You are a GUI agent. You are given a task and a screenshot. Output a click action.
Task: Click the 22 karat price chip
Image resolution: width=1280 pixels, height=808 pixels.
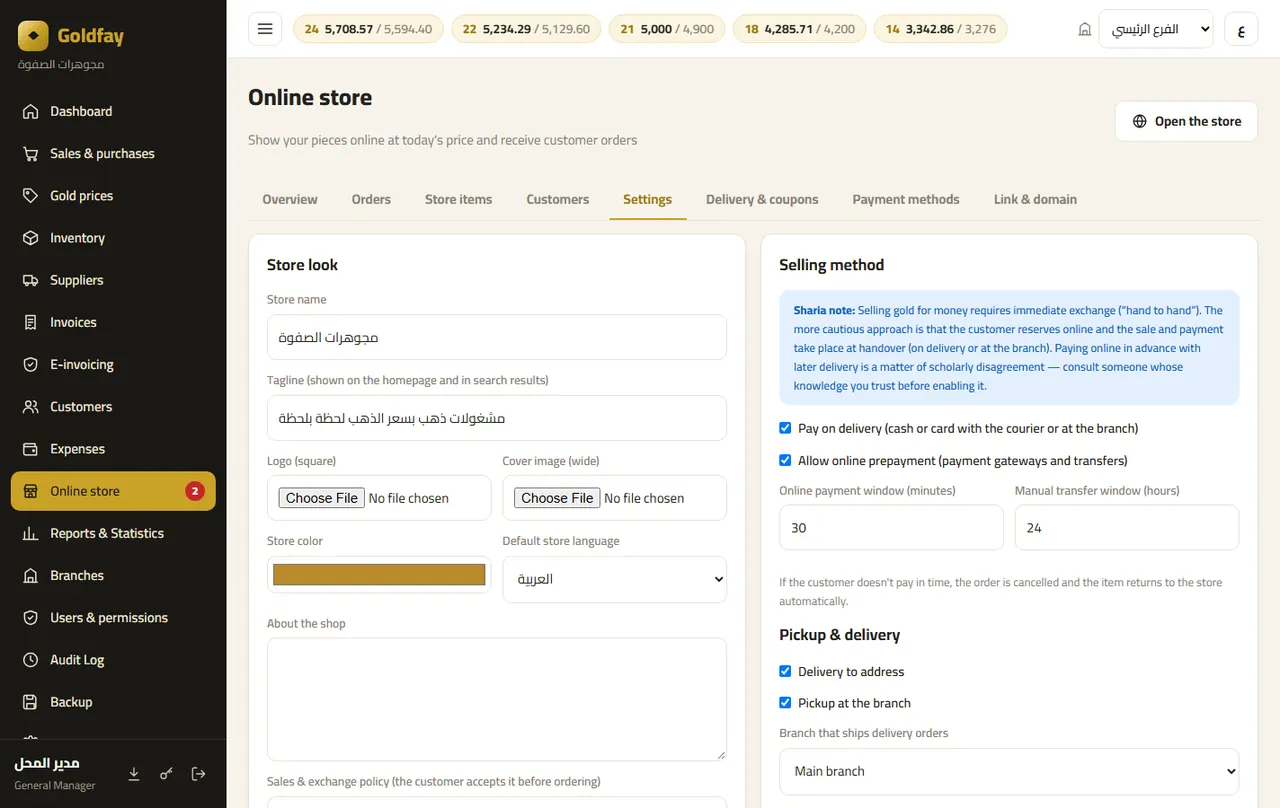tap(526, 29)
